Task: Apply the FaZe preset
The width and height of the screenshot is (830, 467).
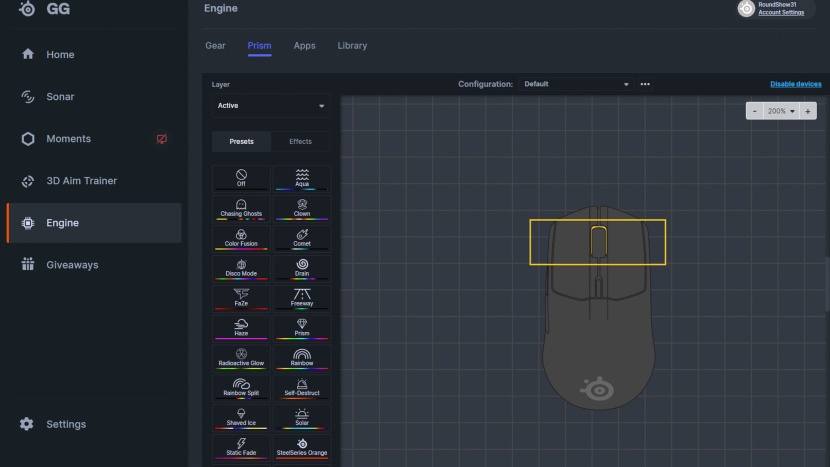Action: pyautogui.click(x=241, y=298)
